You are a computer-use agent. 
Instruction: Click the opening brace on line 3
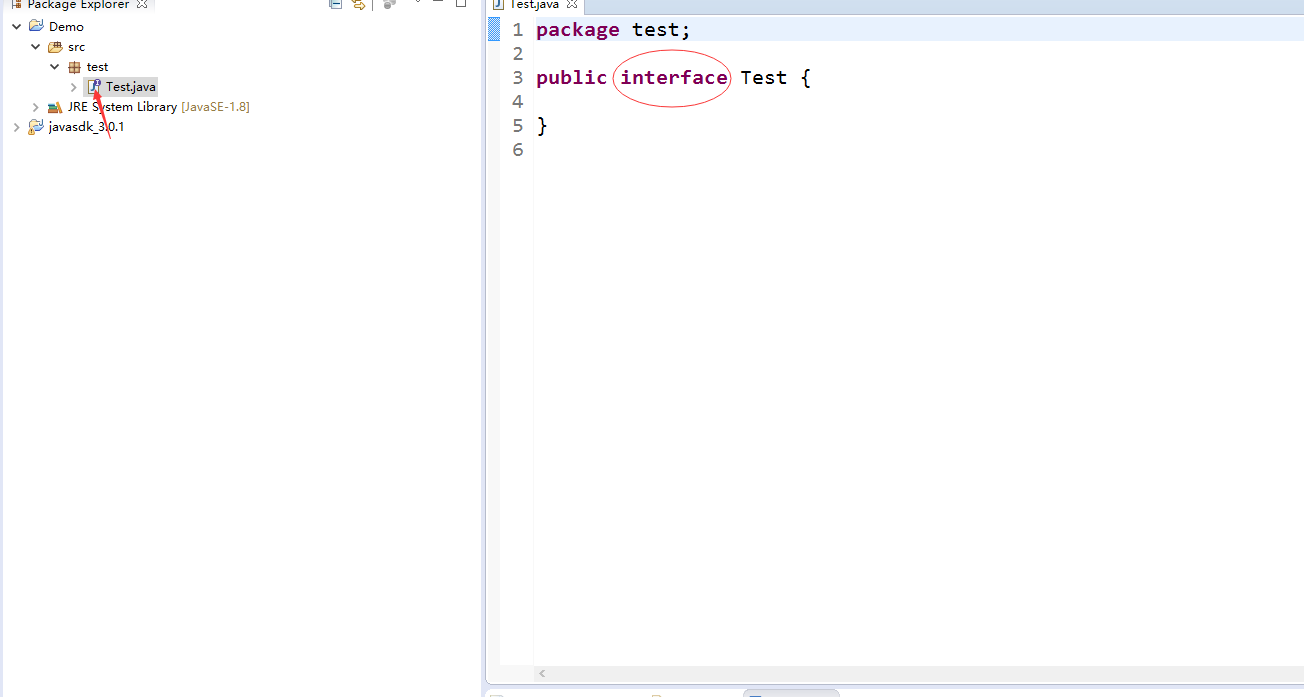(x=806, y=78)
